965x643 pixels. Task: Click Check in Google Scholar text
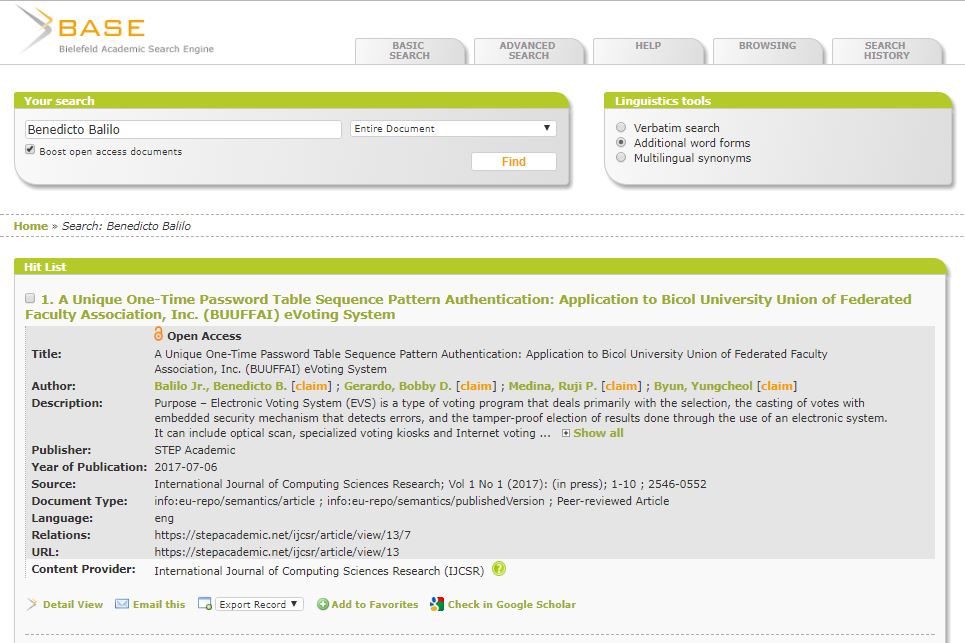(x=512, y=604)
